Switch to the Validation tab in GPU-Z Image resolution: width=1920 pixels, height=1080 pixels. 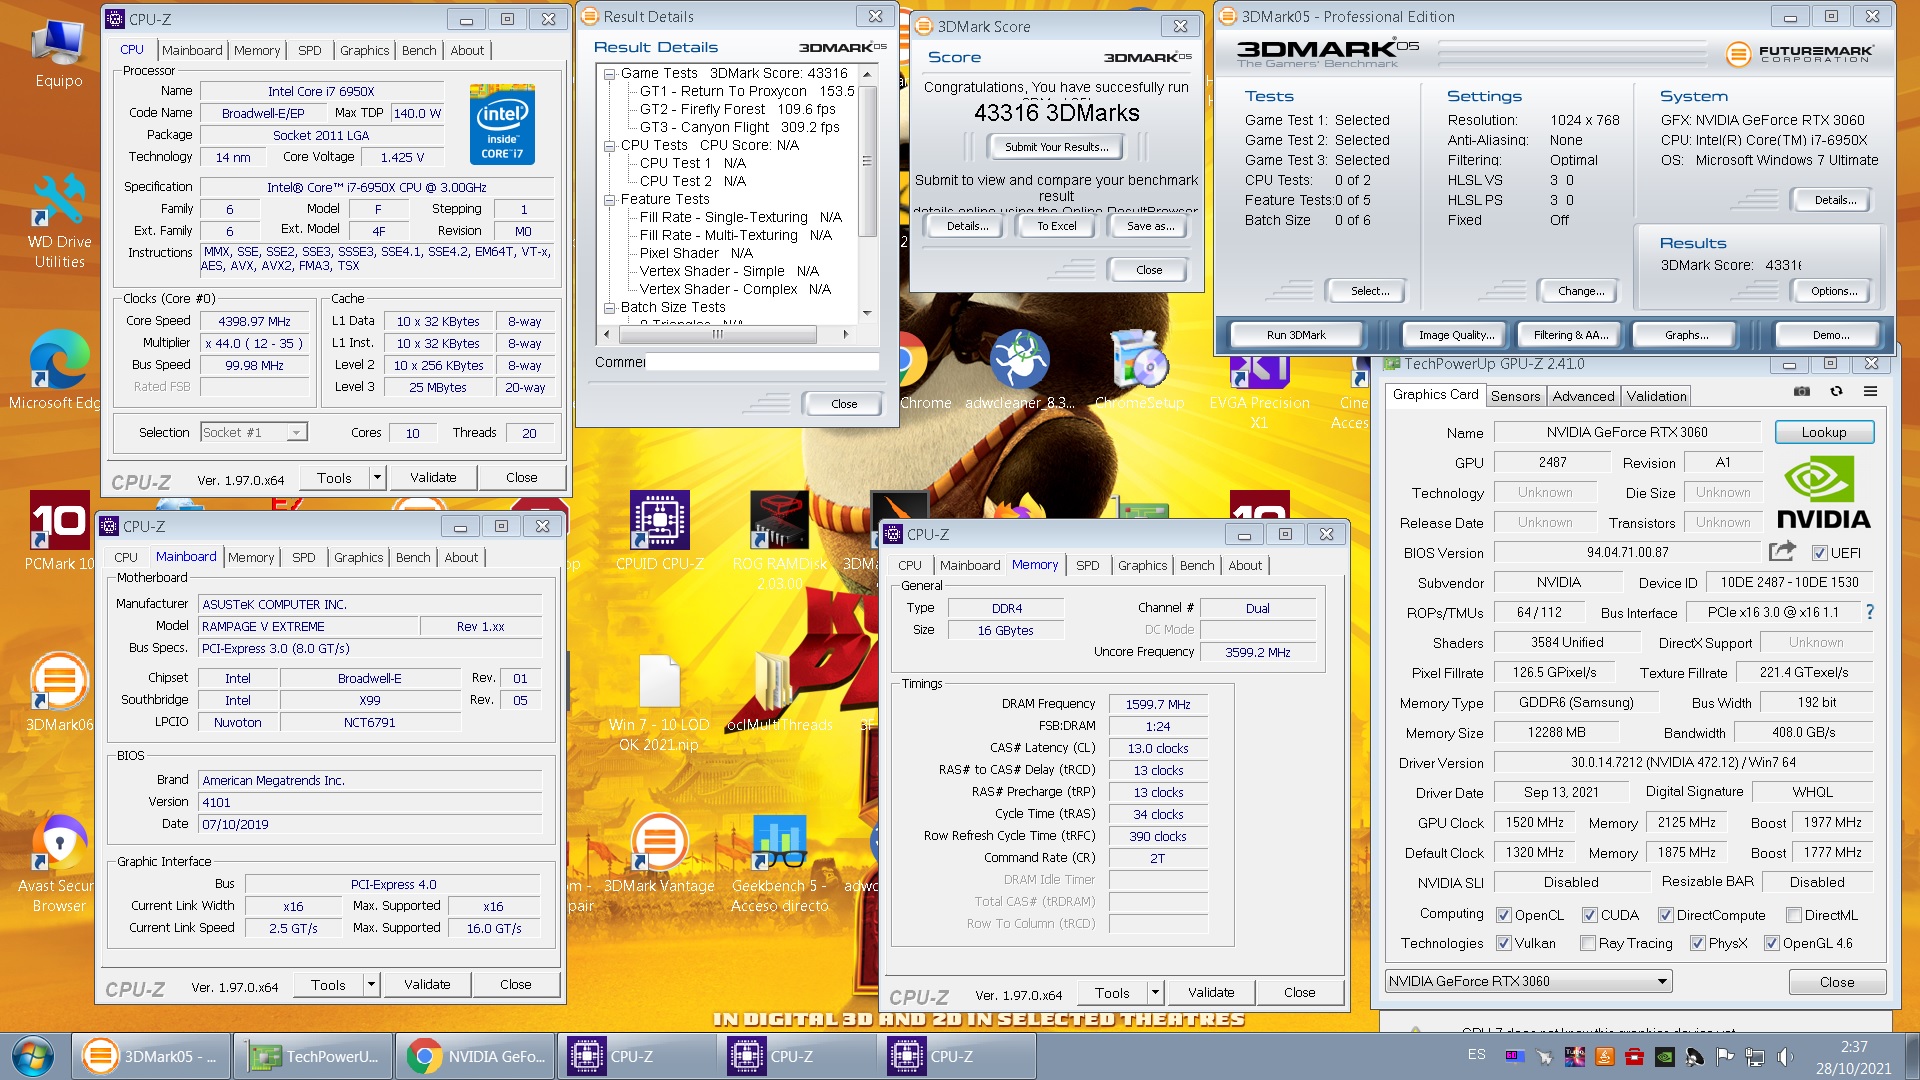(x=1656, y=396)
